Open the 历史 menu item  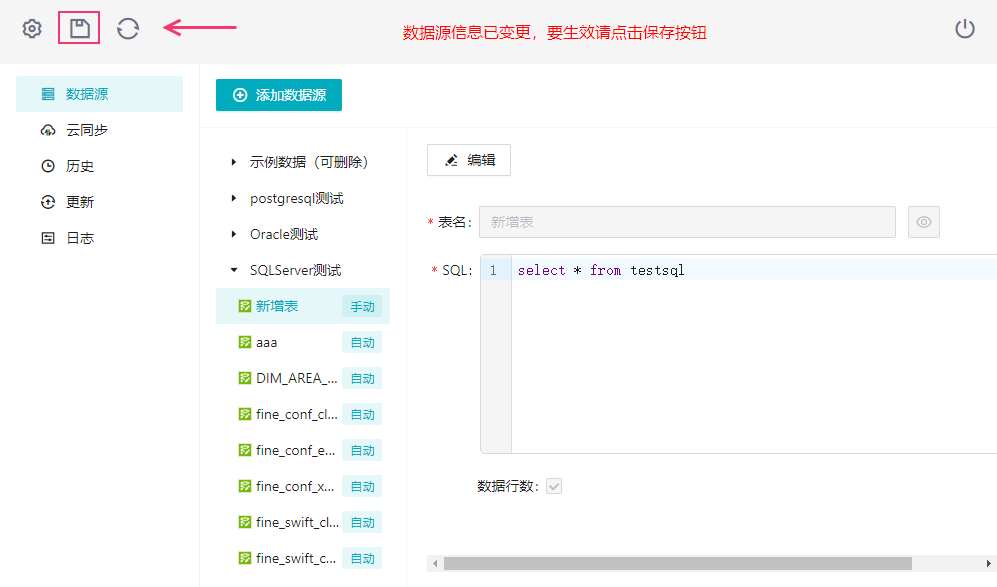[99, 166]
